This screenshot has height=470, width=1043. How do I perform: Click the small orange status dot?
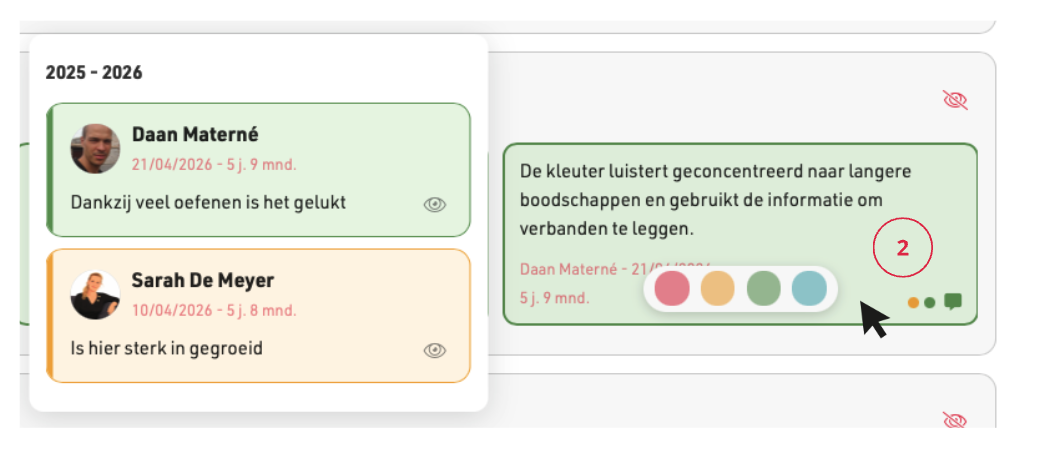[913, 303]
